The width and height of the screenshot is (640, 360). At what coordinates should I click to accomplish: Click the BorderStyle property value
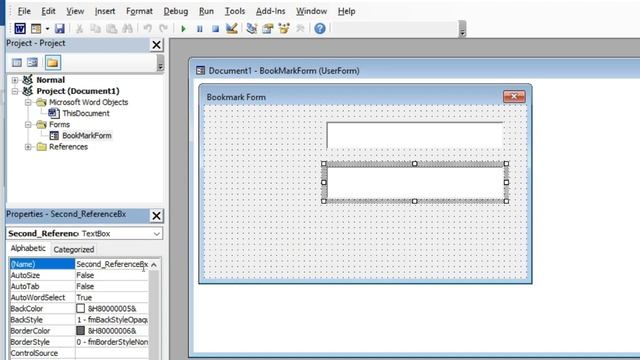(112, 342)
